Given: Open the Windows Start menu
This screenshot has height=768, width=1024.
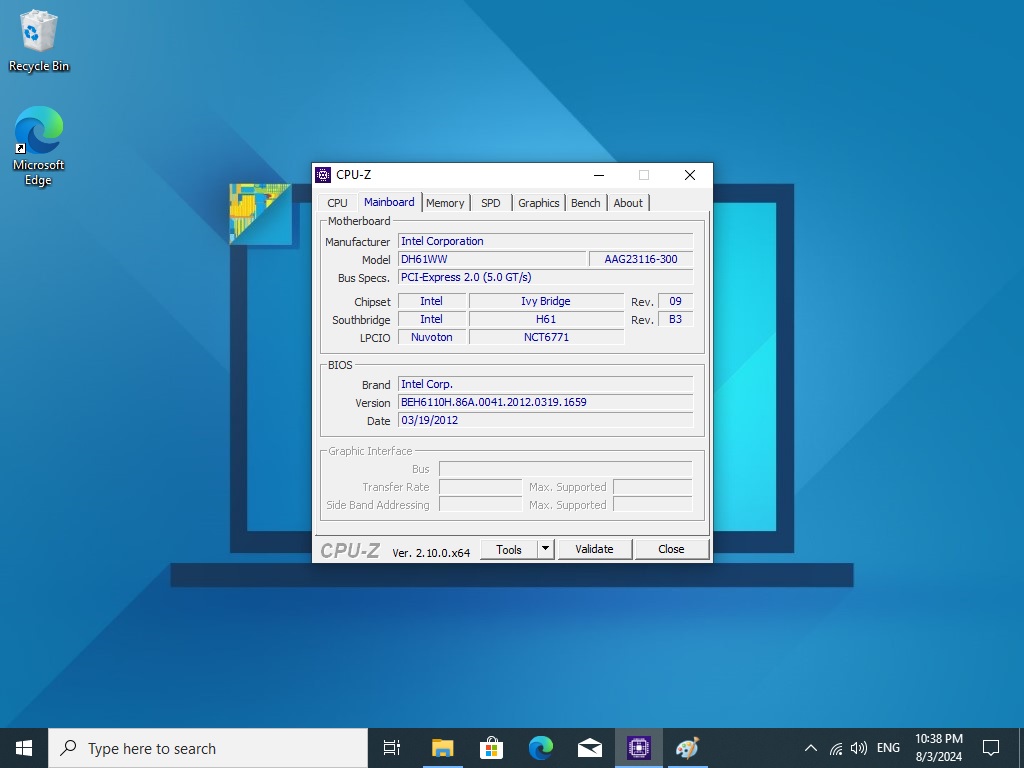Looking at the screenshot, I should tap(24, 748).
